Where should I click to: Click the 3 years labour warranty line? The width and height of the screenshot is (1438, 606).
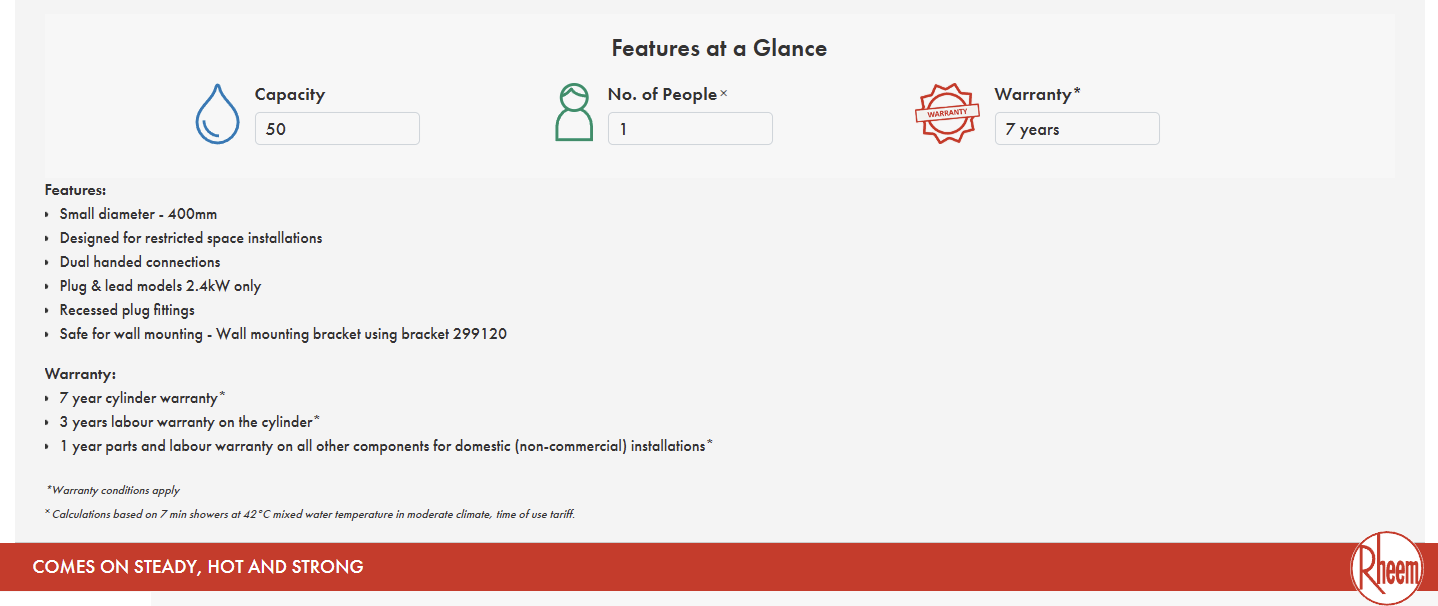pyautogui.click(x=186, y=422)
